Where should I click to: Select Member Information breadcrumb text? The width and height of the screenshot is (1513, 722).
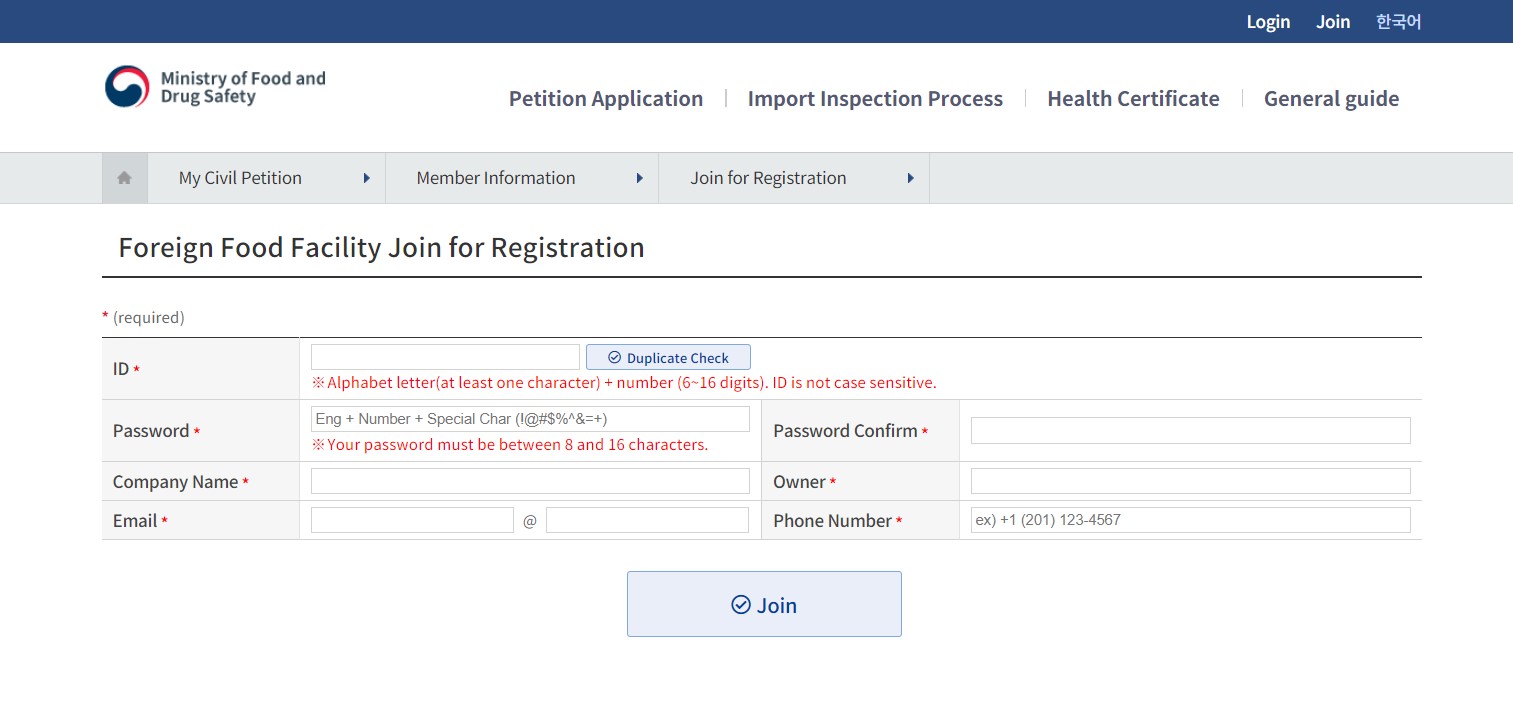pos(496,178)
